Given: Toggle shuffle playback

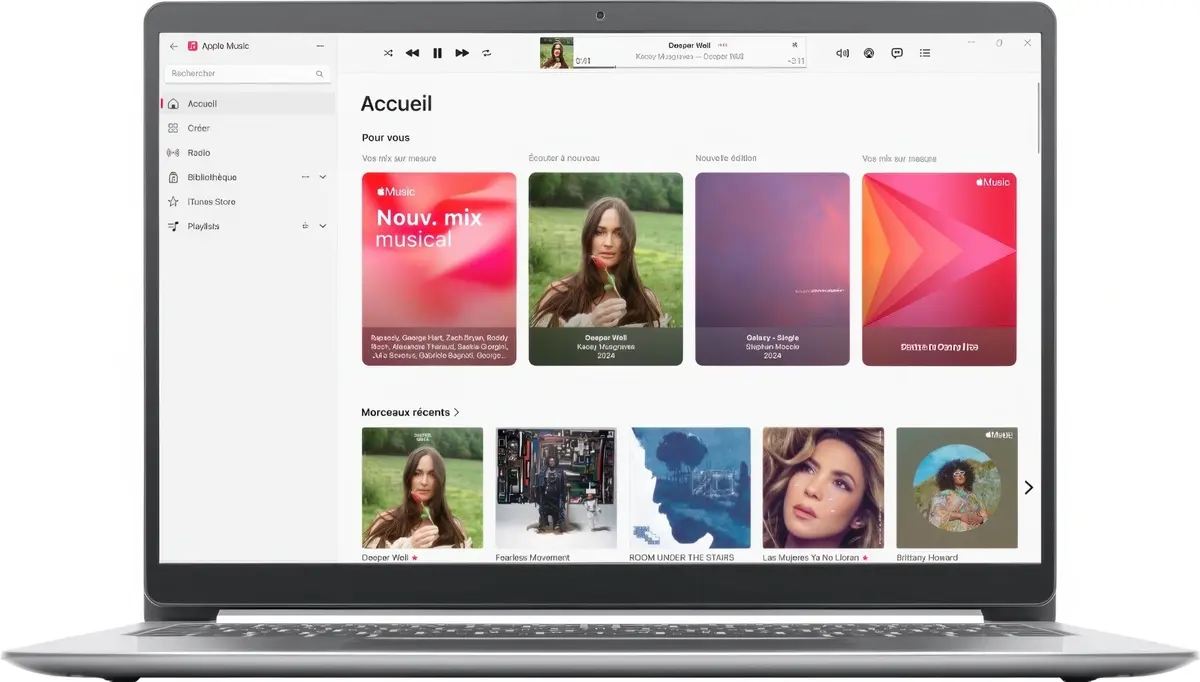Looking at the screenshot, I should click(x=388, y=53).
